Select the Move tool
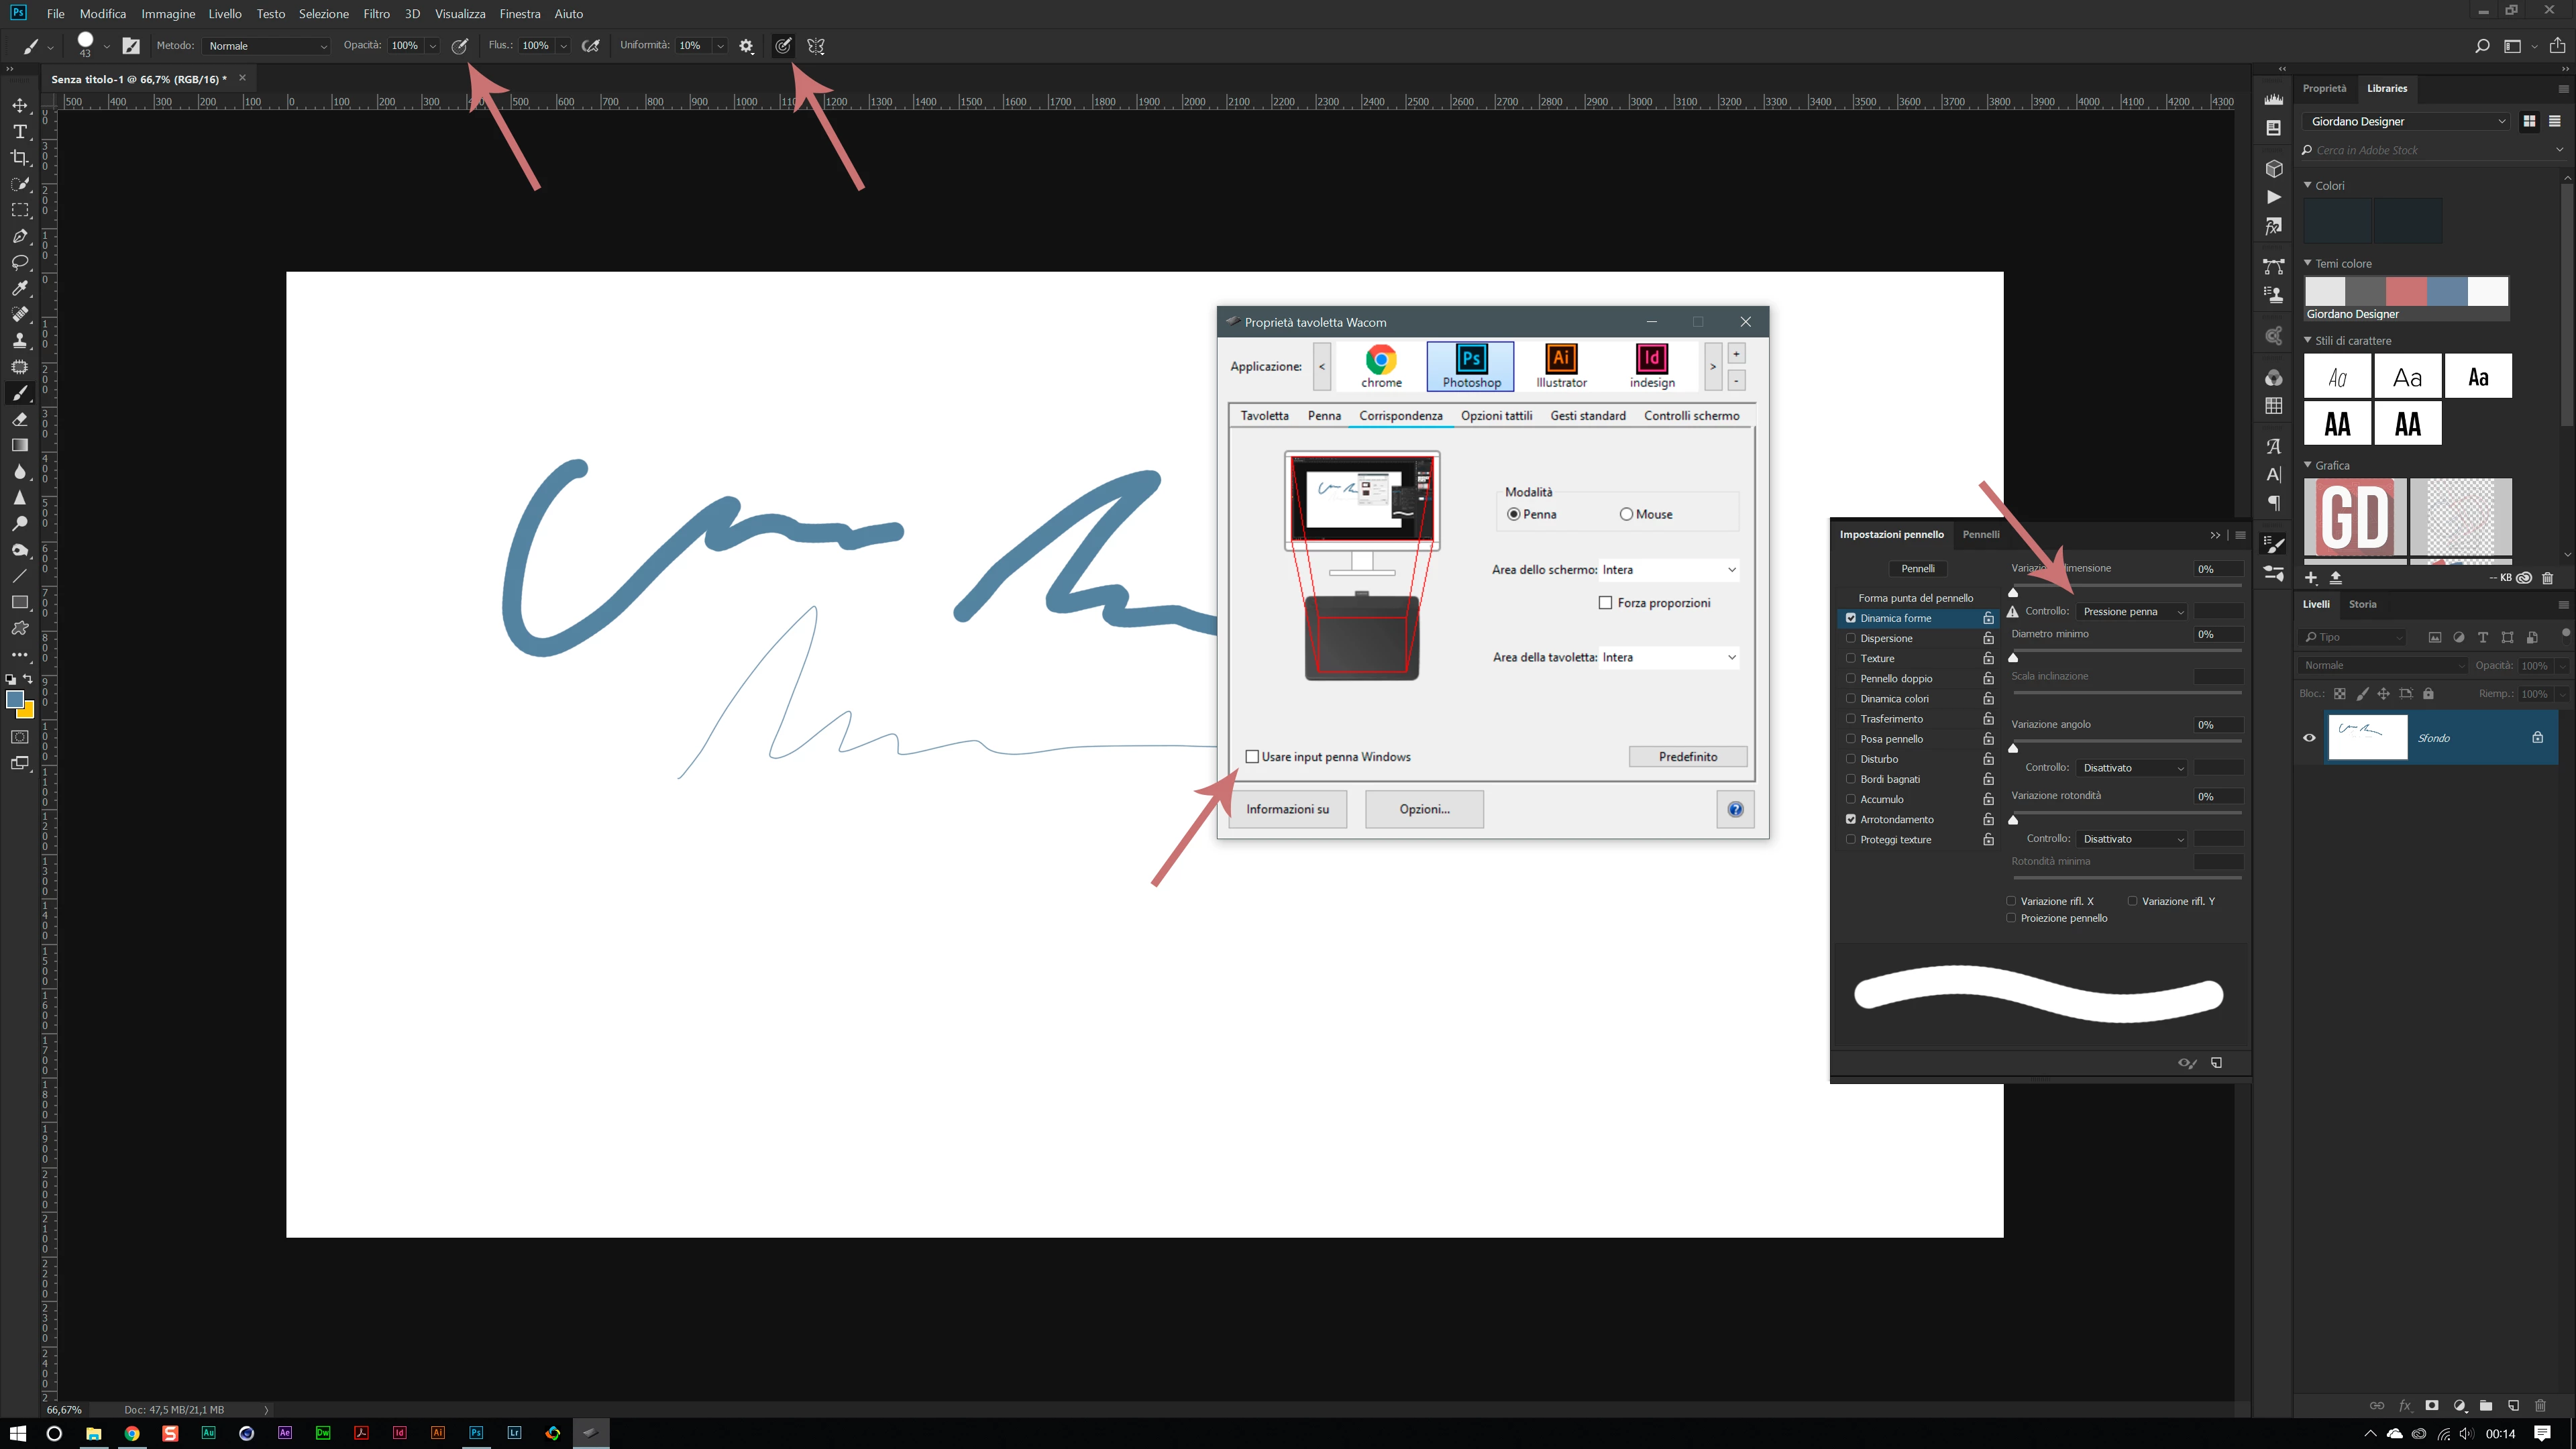Screen dimensions: 2576x1449 click(x=20, y=105)
